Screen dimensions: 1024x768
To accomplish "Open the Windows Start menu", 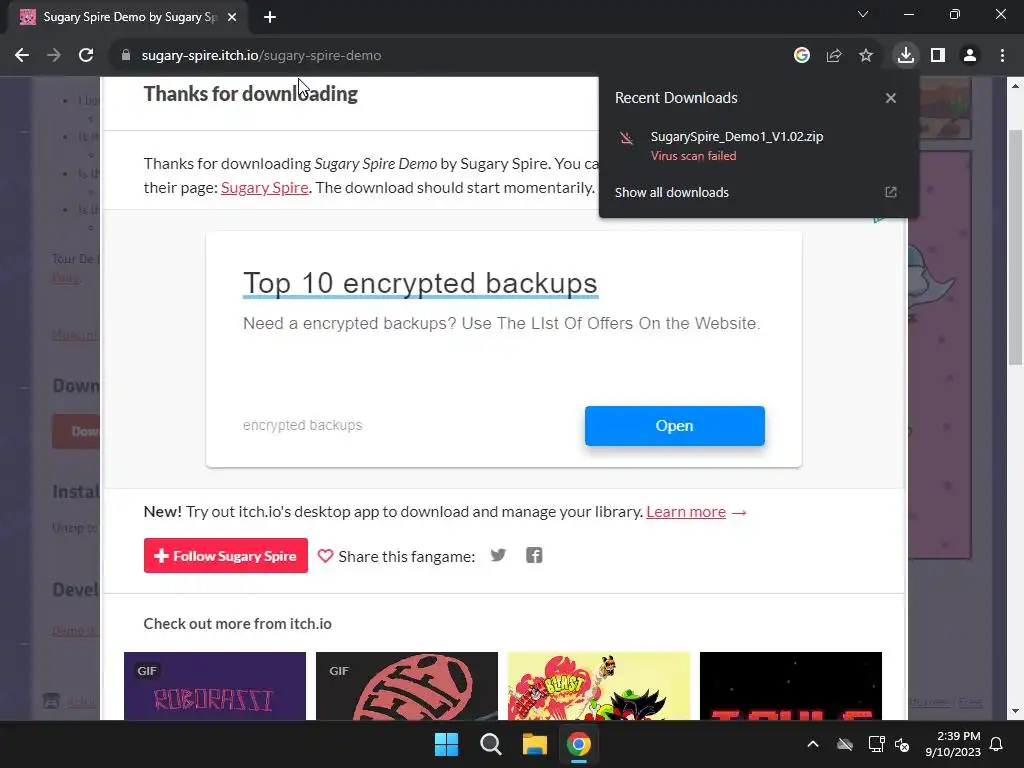I will [447, 744].
